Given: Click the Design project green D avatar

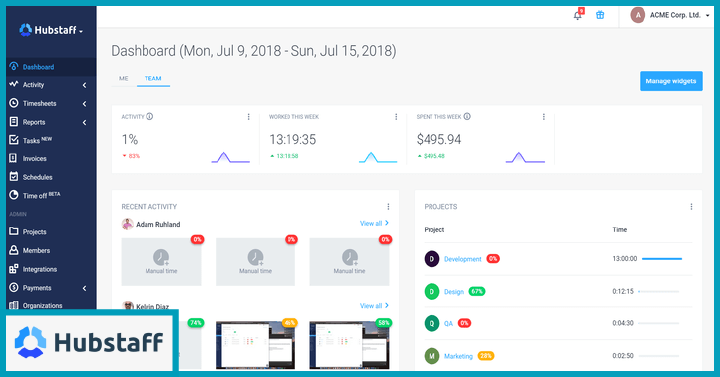Looking at the screenshot, I should pyautogui.click(x=432, y=292).
